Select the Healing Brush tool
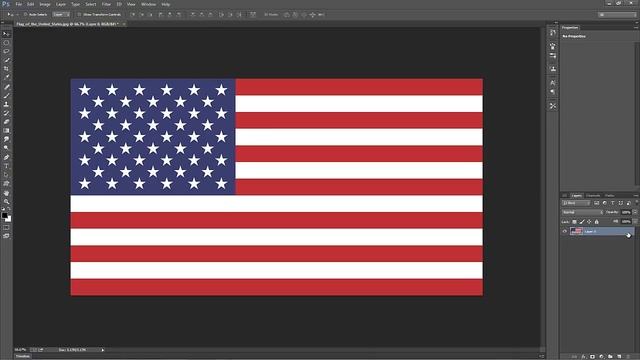Image resolution: width=640 pixels, height=360 pixels. pyautogui.click(x=6, y=87)
